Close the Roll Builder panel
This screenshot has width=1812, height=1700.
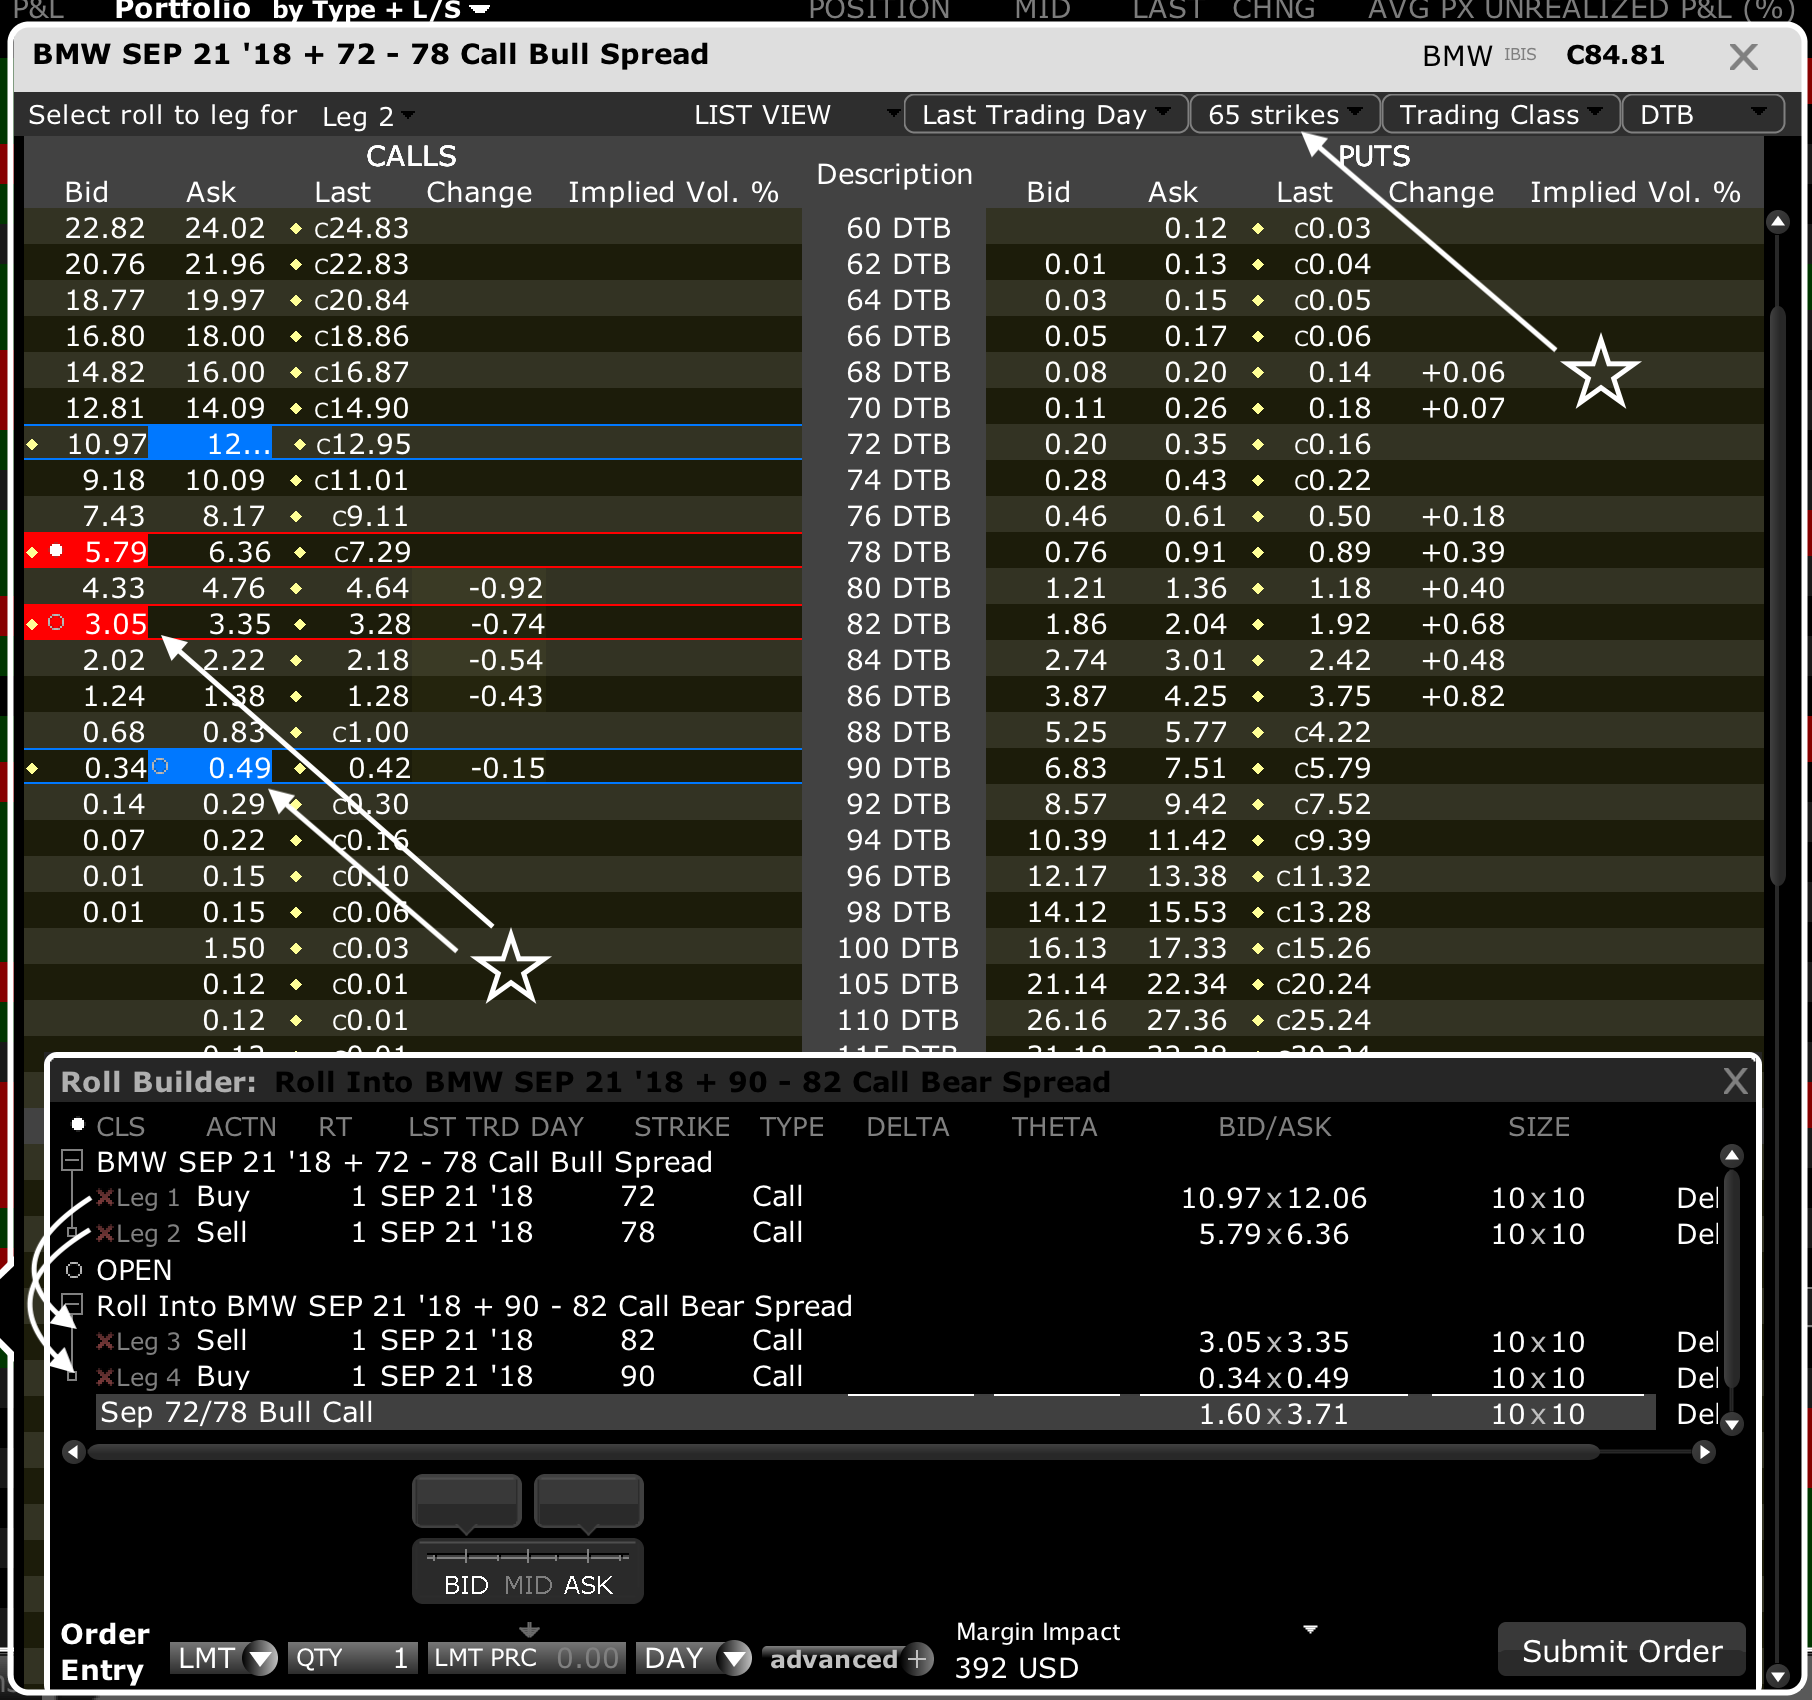[1735, 1081]
